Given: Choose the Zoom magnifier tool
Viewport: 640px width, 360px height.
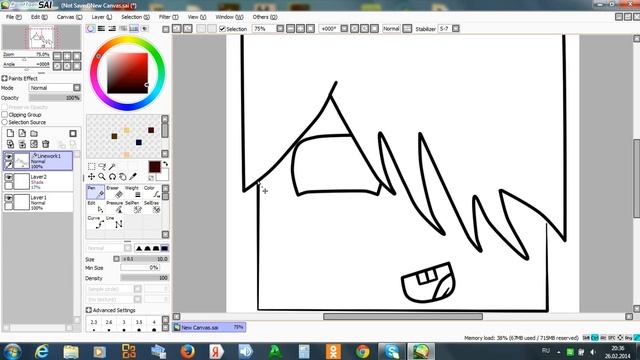Looking at the screenshot, I should [x=102, y=176].
